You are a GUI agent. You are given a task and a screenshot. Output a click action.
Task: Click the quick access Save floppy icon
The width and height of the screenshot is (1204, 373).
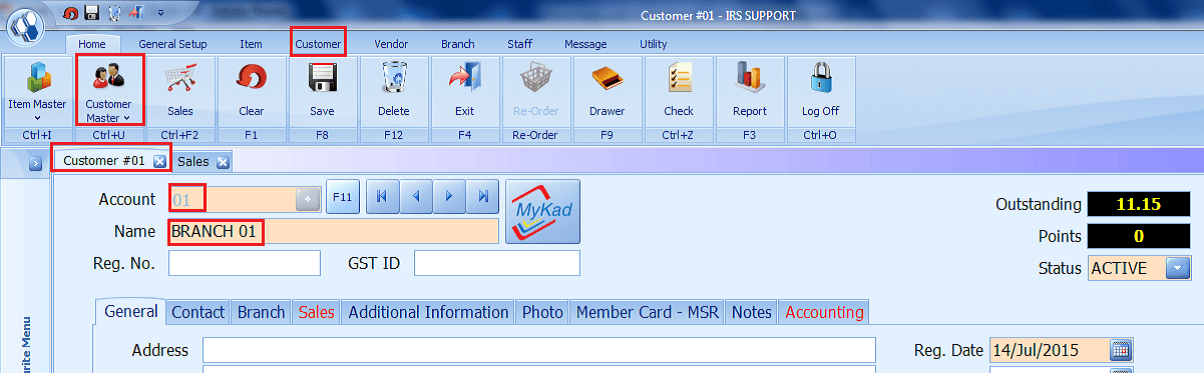pyautogui.click(x=92, y=14)
